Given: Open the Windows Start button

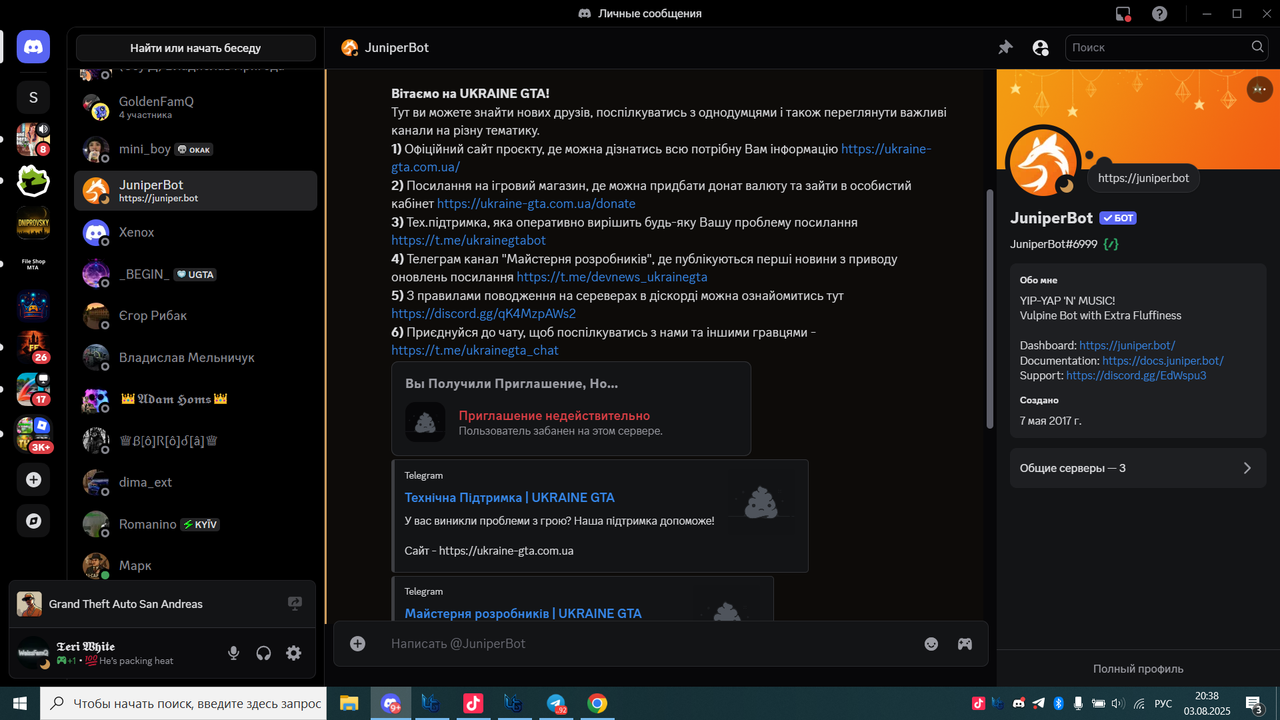Looking at the screenshot, I should 20,703.
